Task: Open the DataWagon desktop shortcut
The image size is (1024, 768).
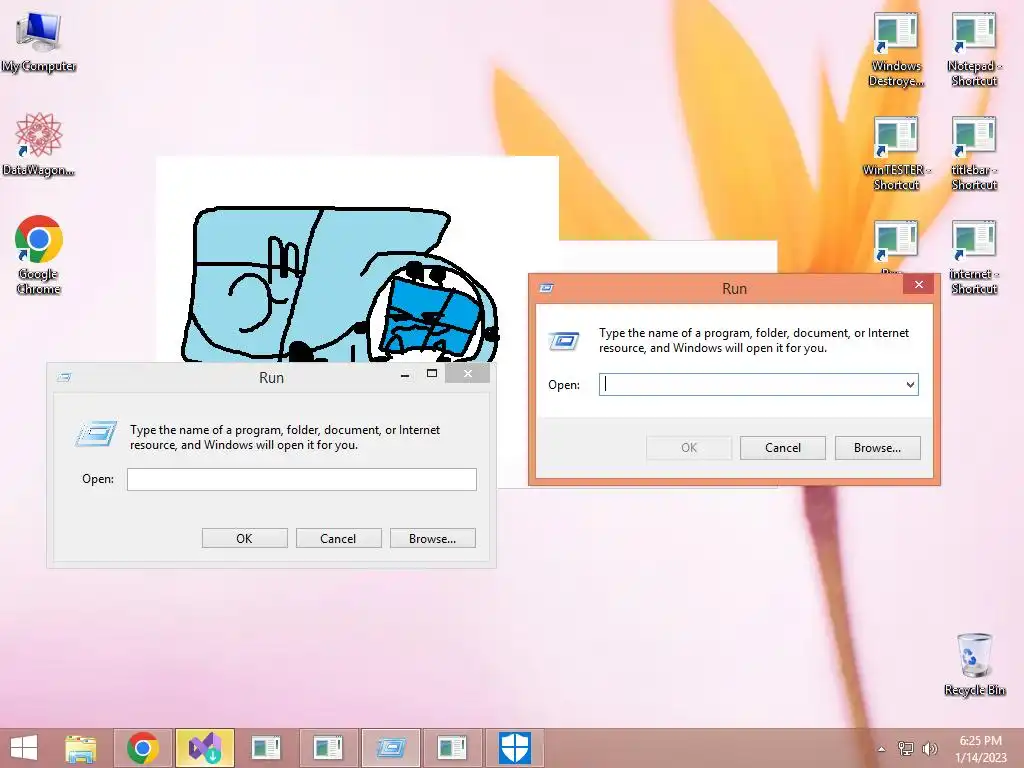Action: [39, 144]
